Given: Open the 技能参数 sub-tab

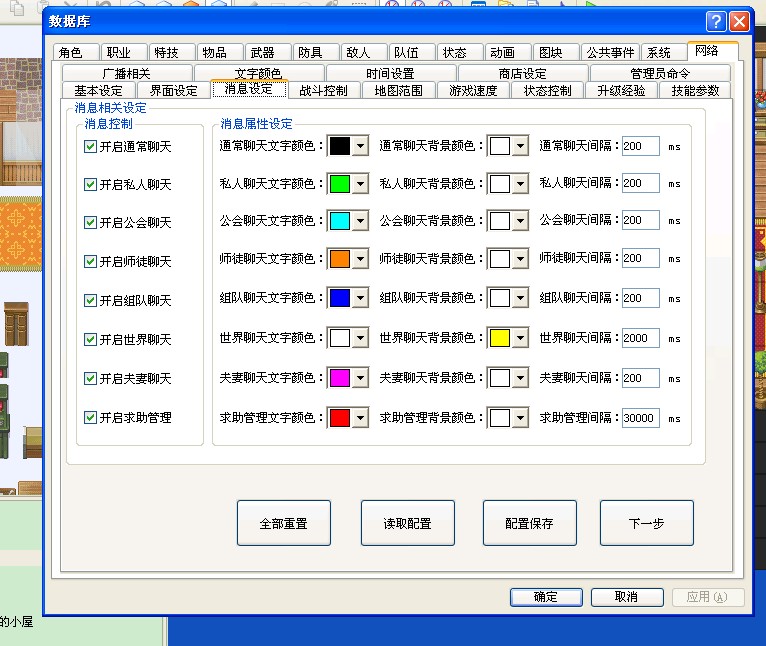Looking at the screenshot, I should click(696, 90).
